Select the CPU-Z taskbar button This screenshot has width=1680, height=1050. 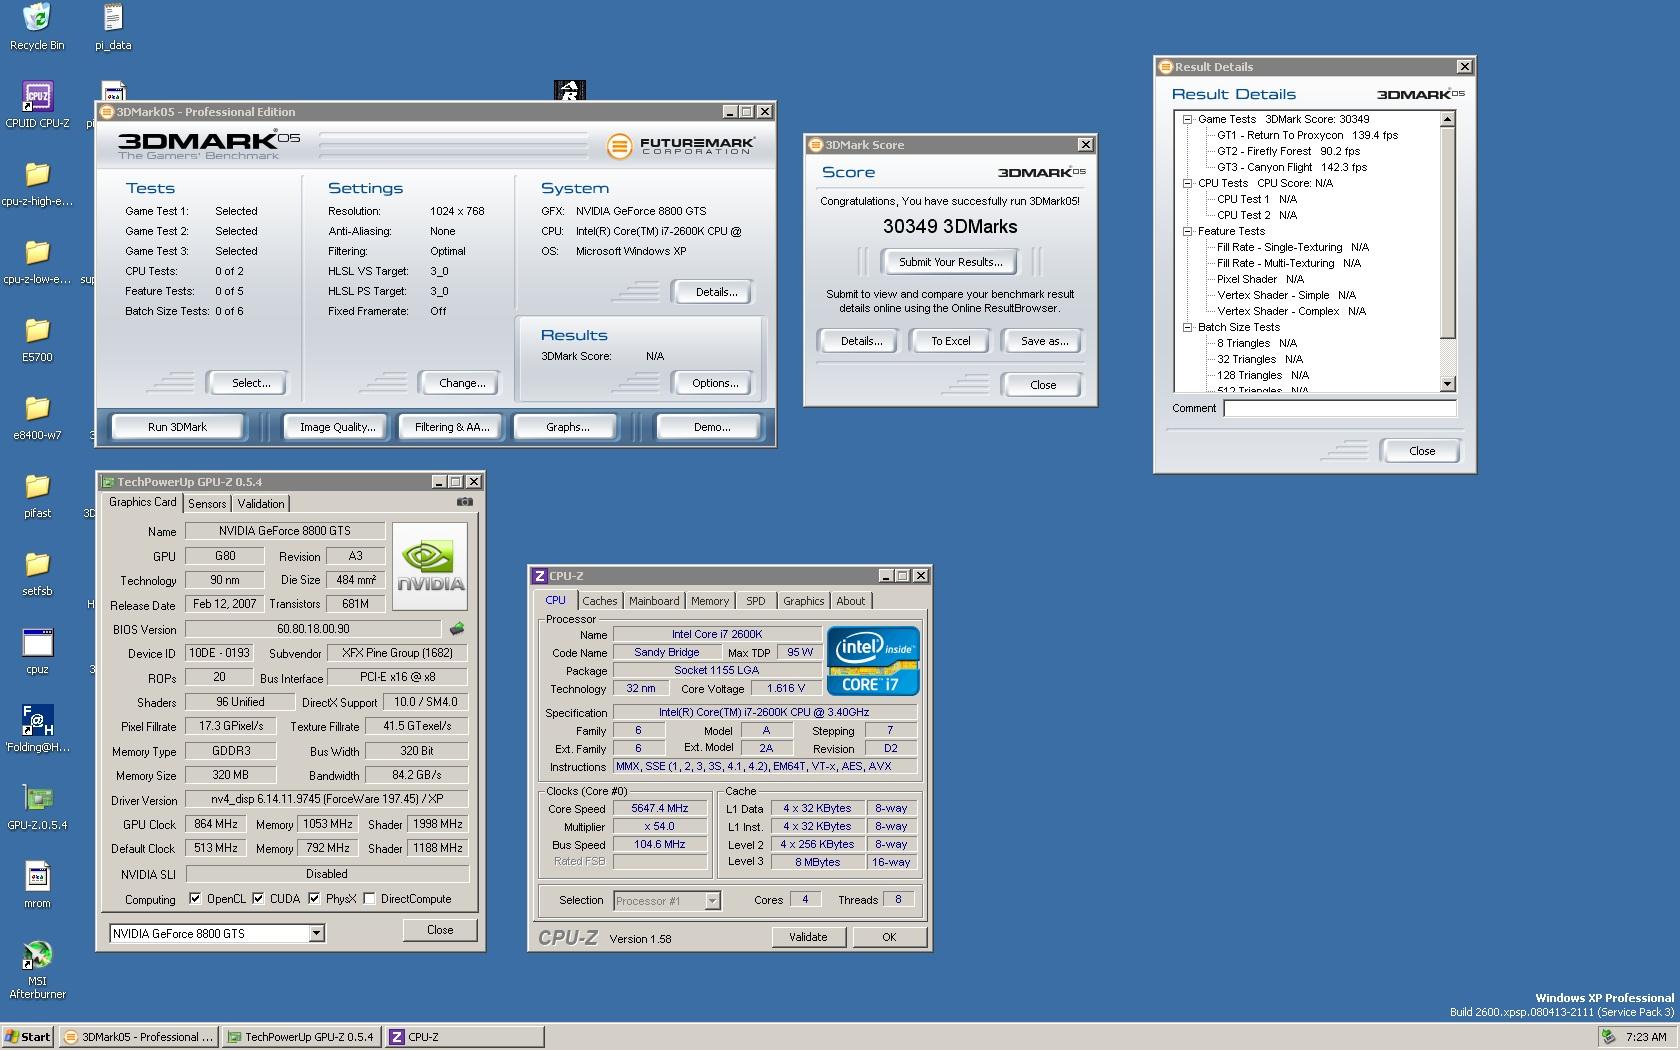464,1037
